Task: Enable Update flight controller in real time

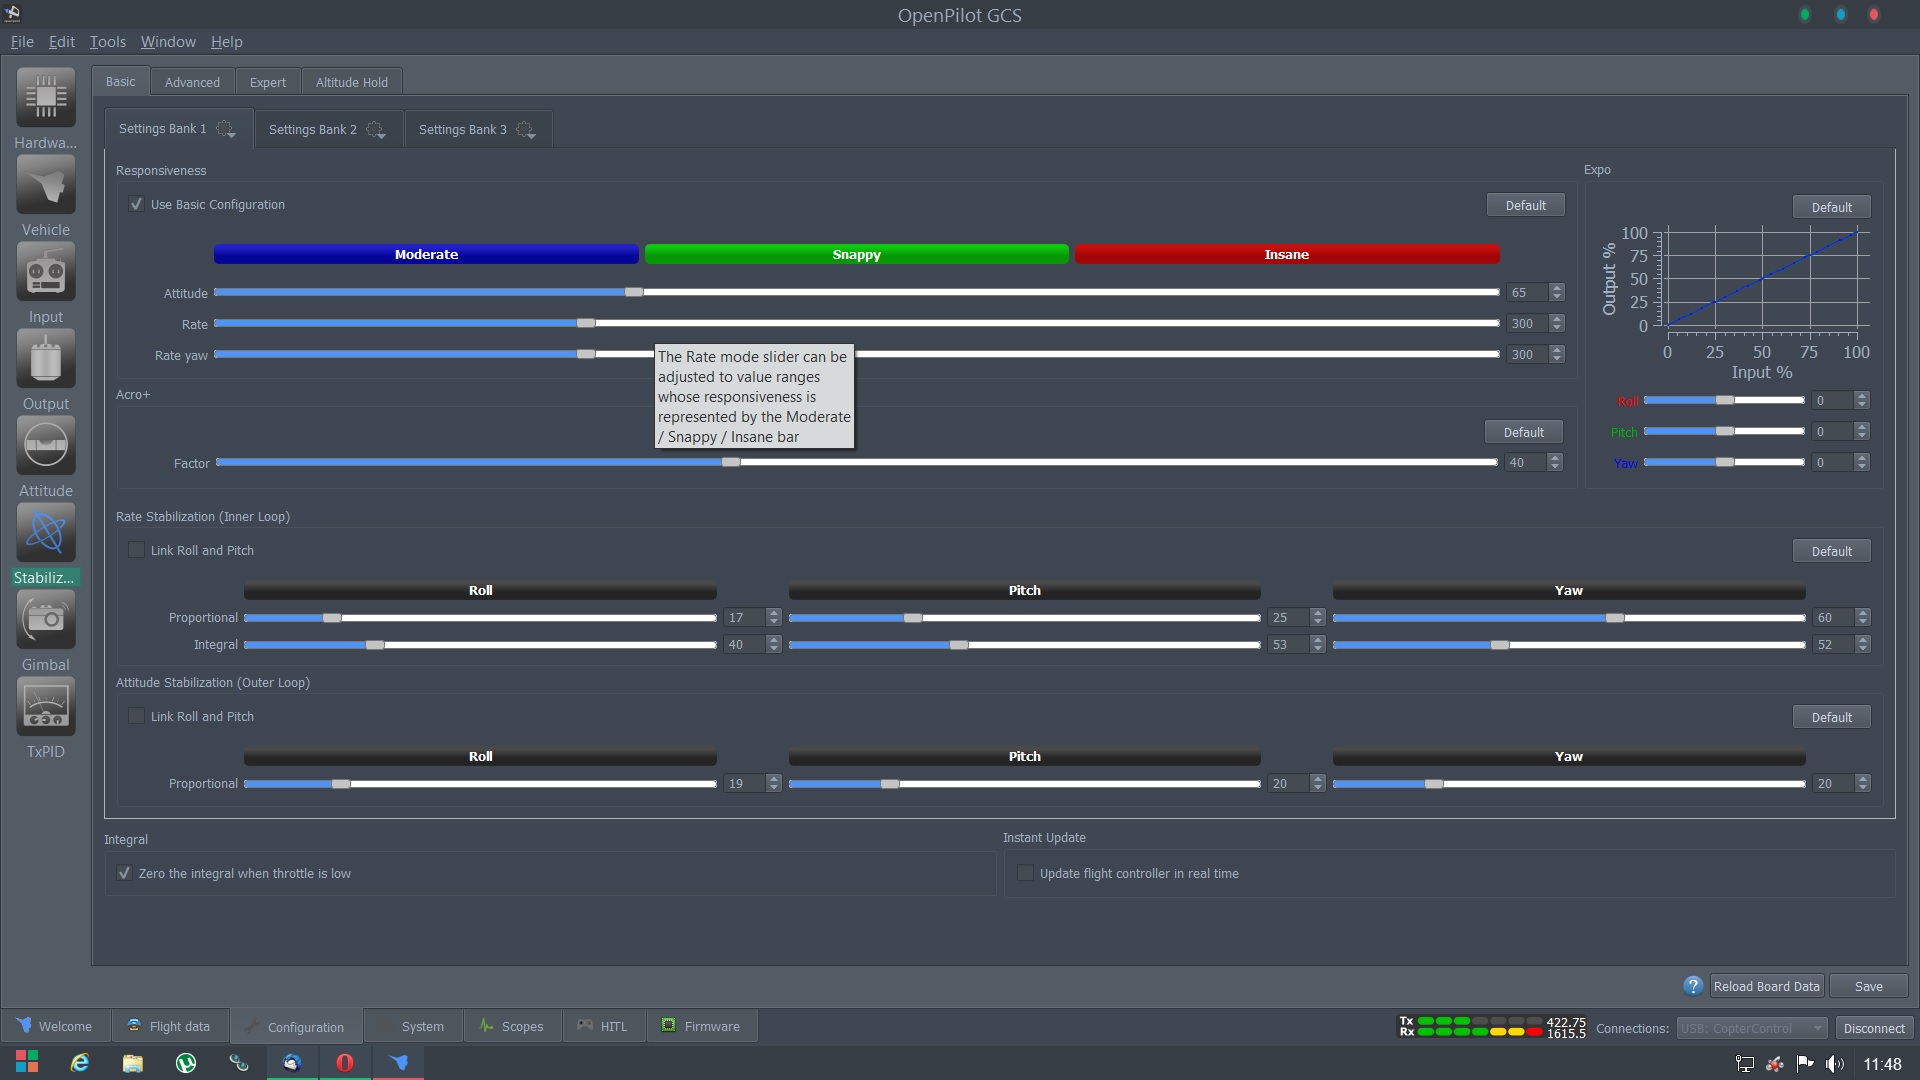Action: click(x=1025, y=873)
